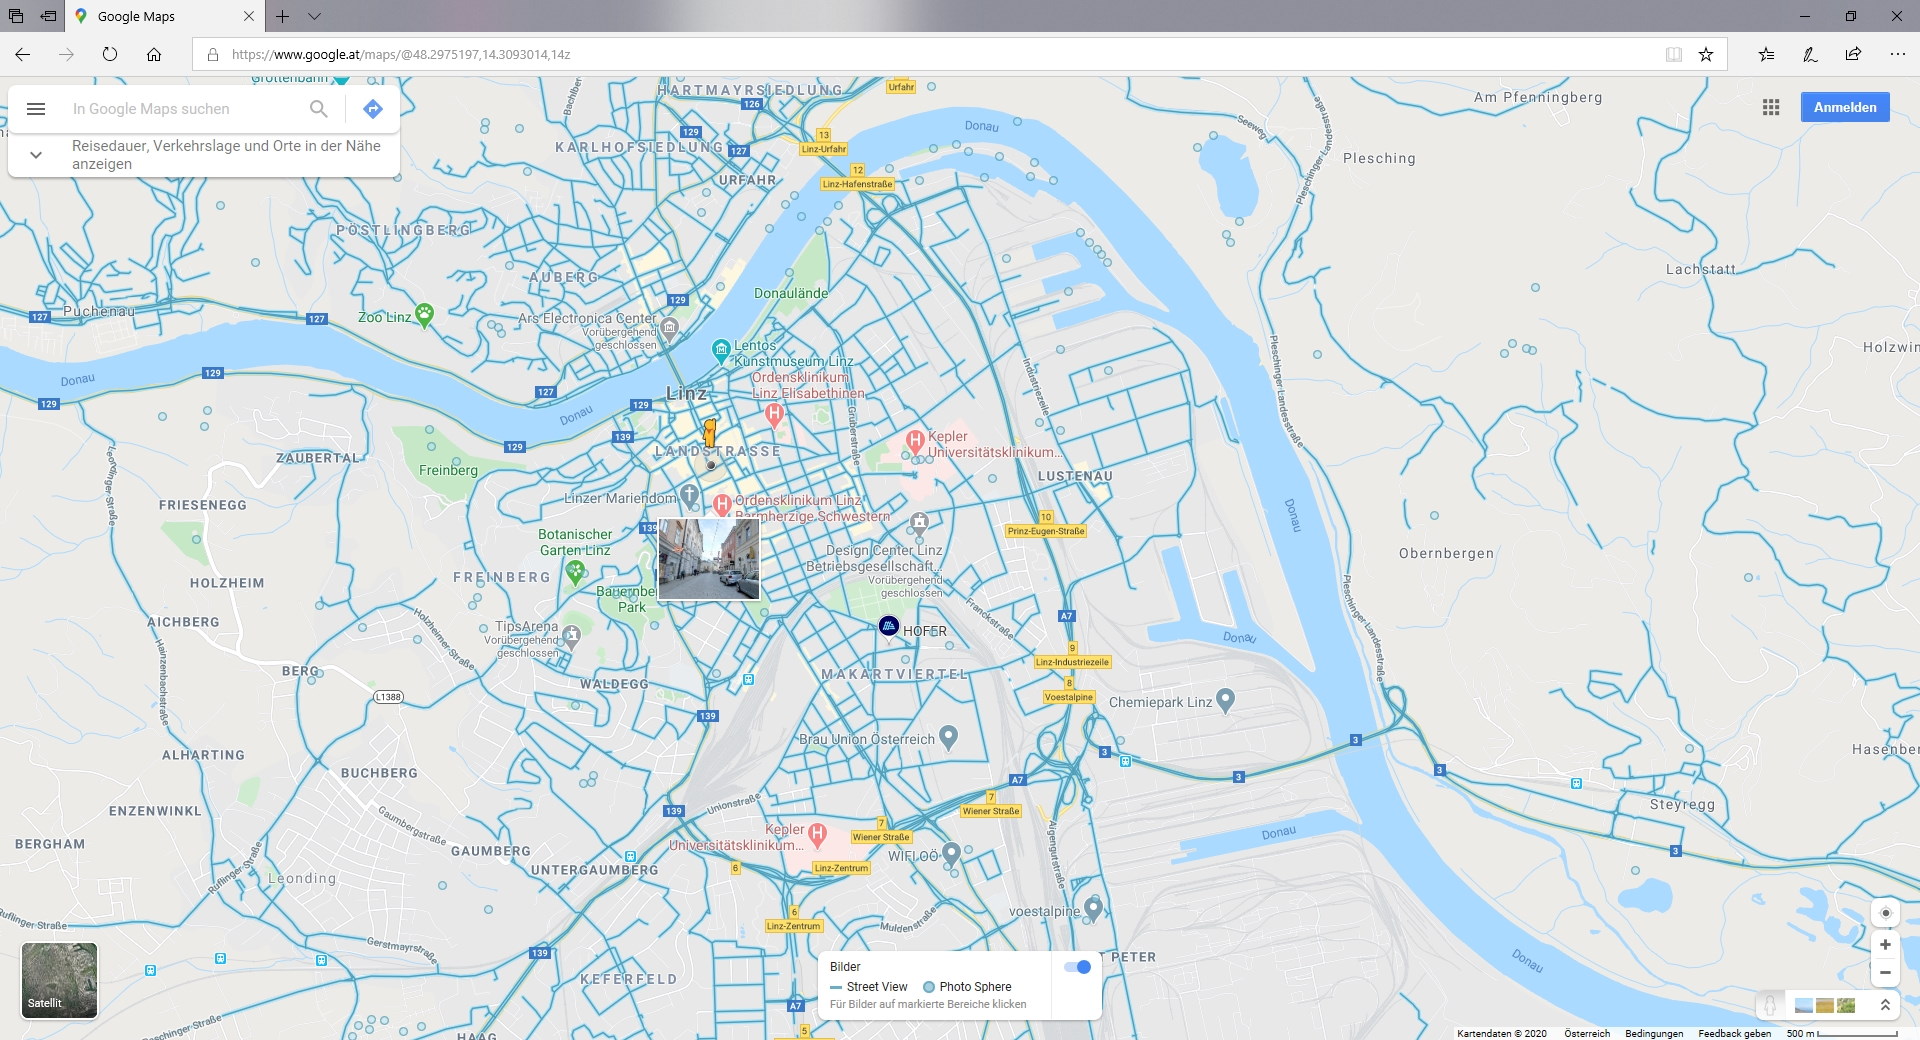Click the Feedback geben link
Image resolution: width=1920 pixels, height=1040 pixels.
click(x=1734, y=1033)
